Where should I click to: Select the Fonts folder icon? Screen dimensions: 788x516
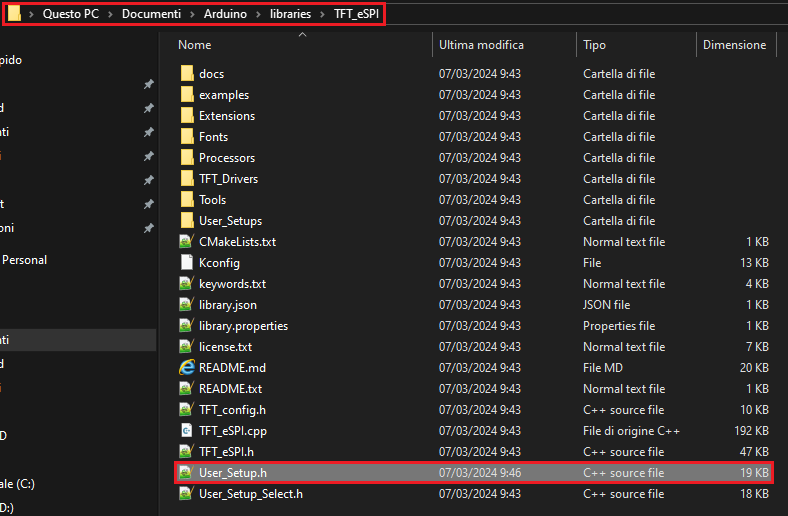coord(187,137)
